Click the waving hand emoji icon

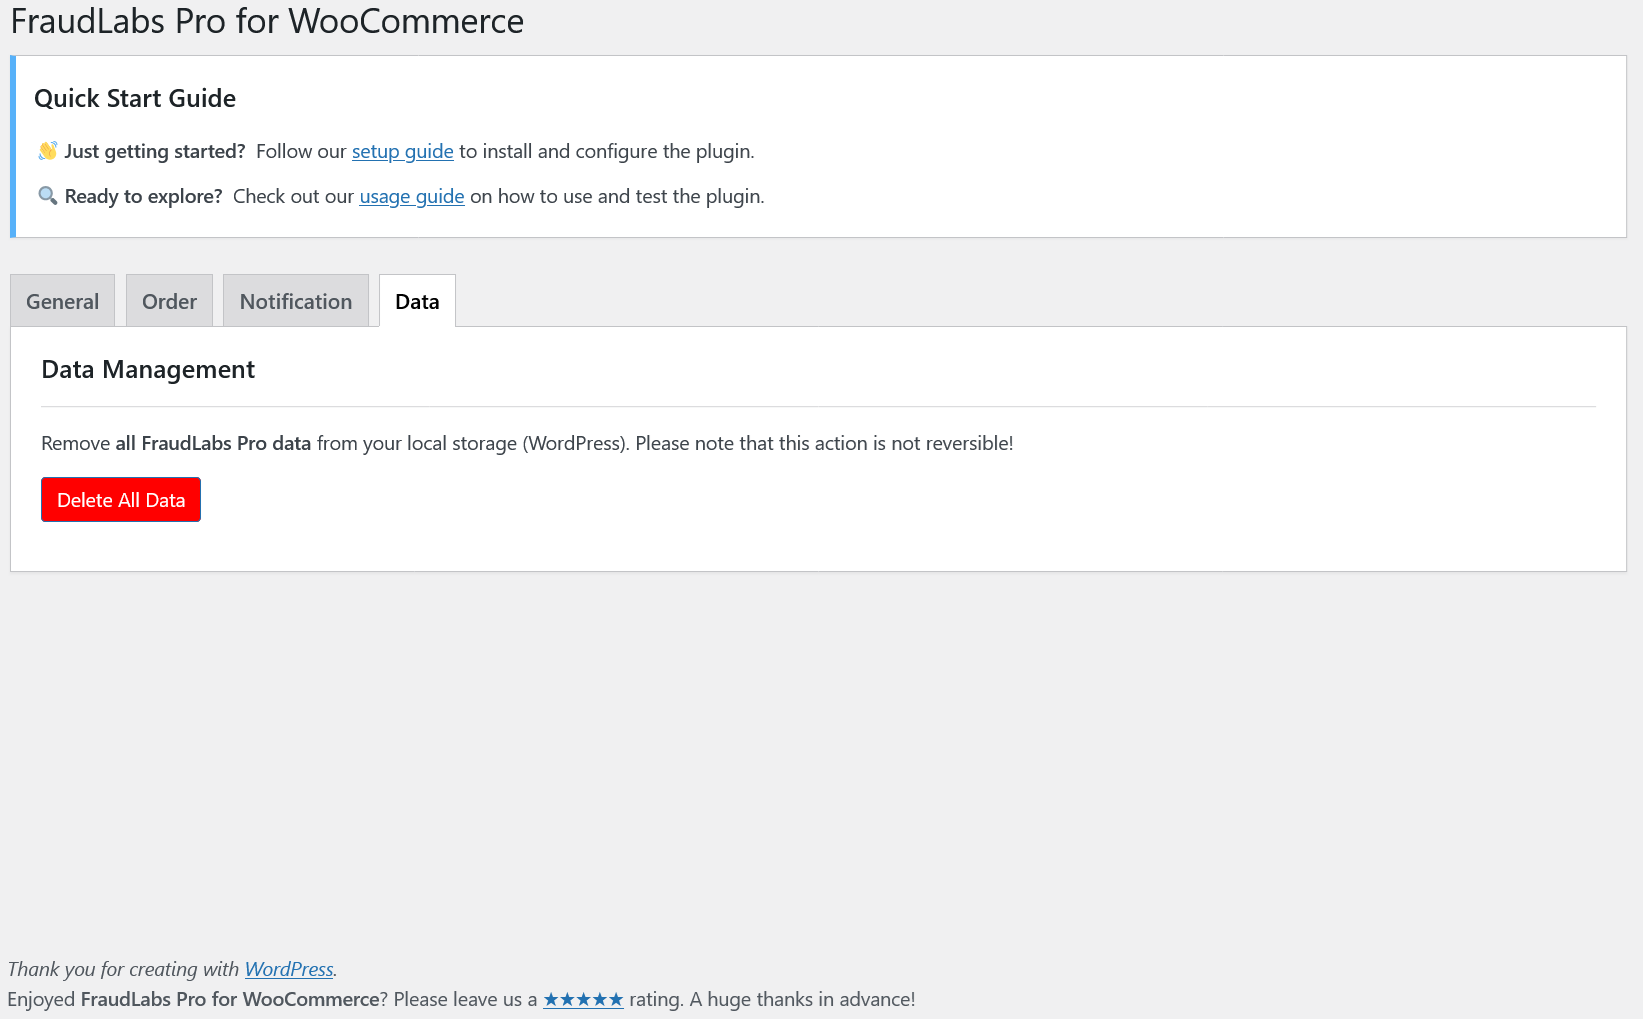pos(48,151)
